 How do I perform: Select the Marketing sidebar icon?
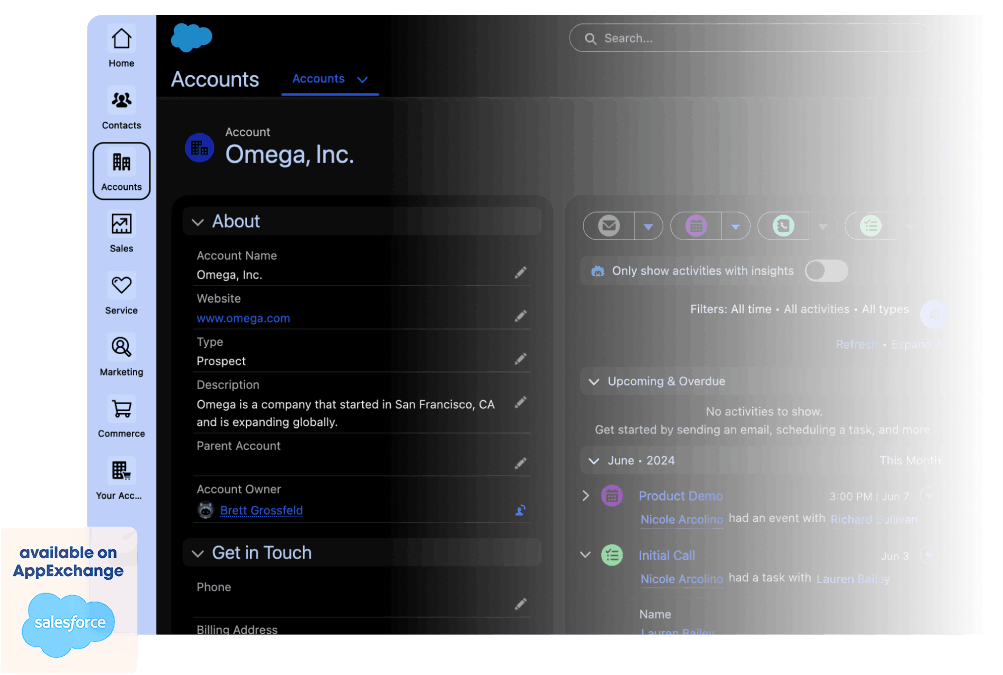pos(121,348)
